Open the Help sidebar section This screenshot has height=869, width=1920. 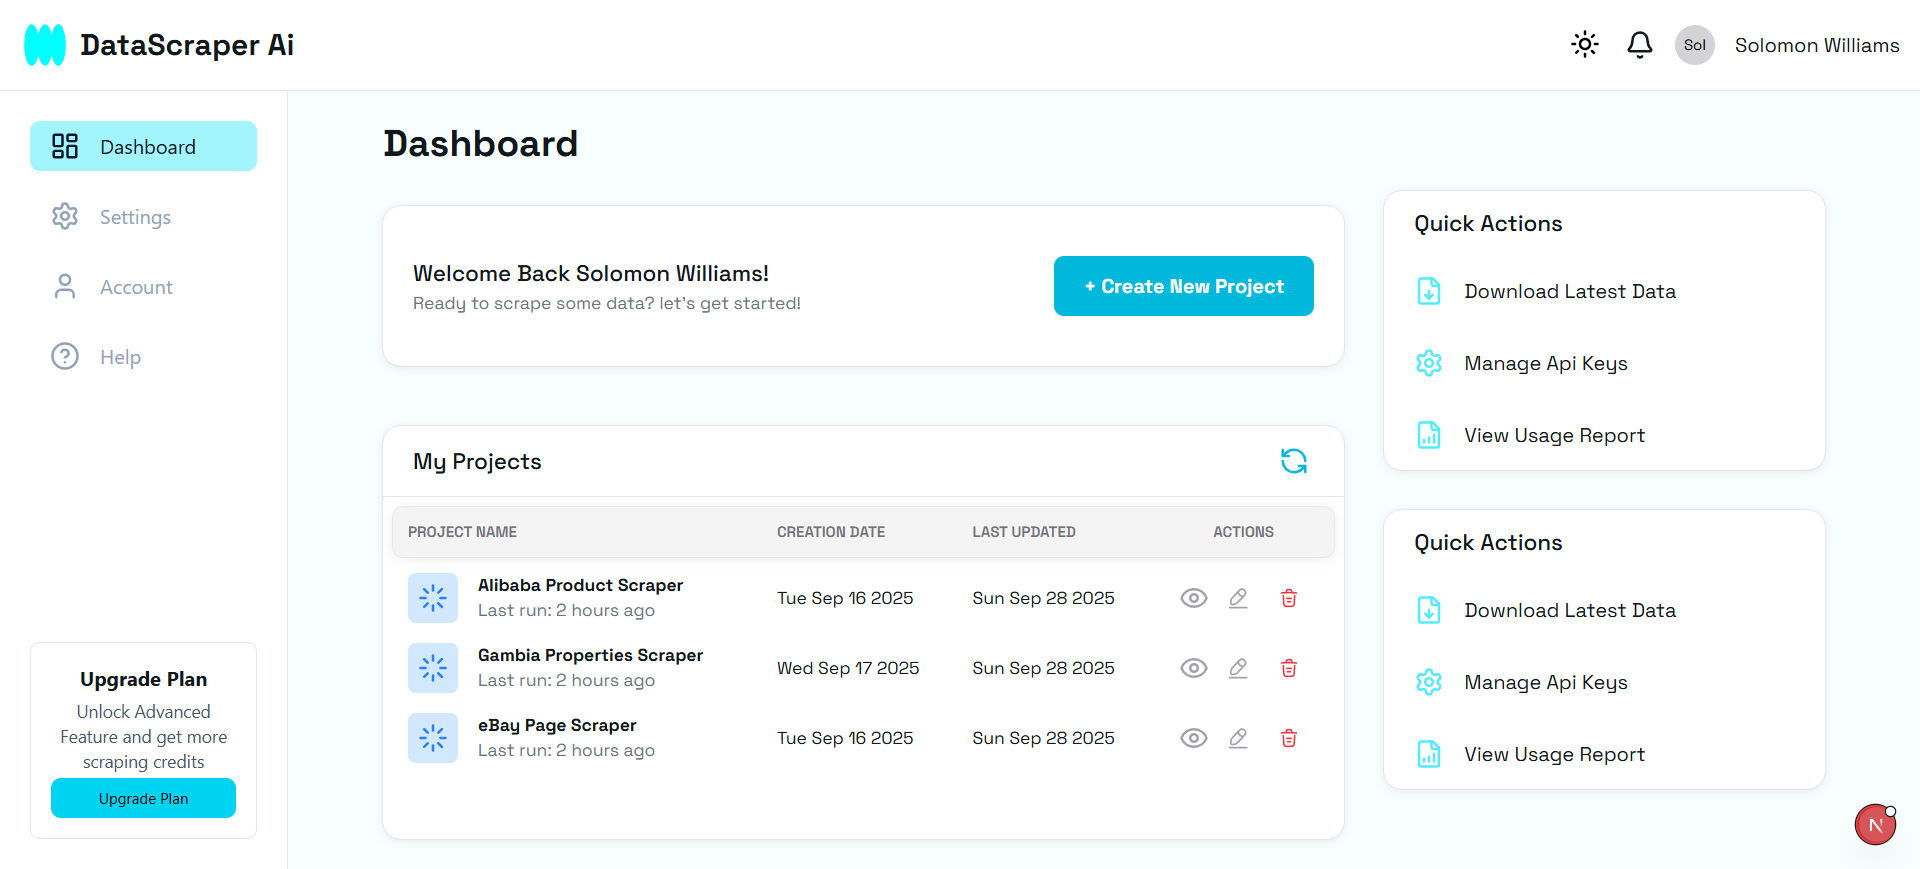(120, 357)
